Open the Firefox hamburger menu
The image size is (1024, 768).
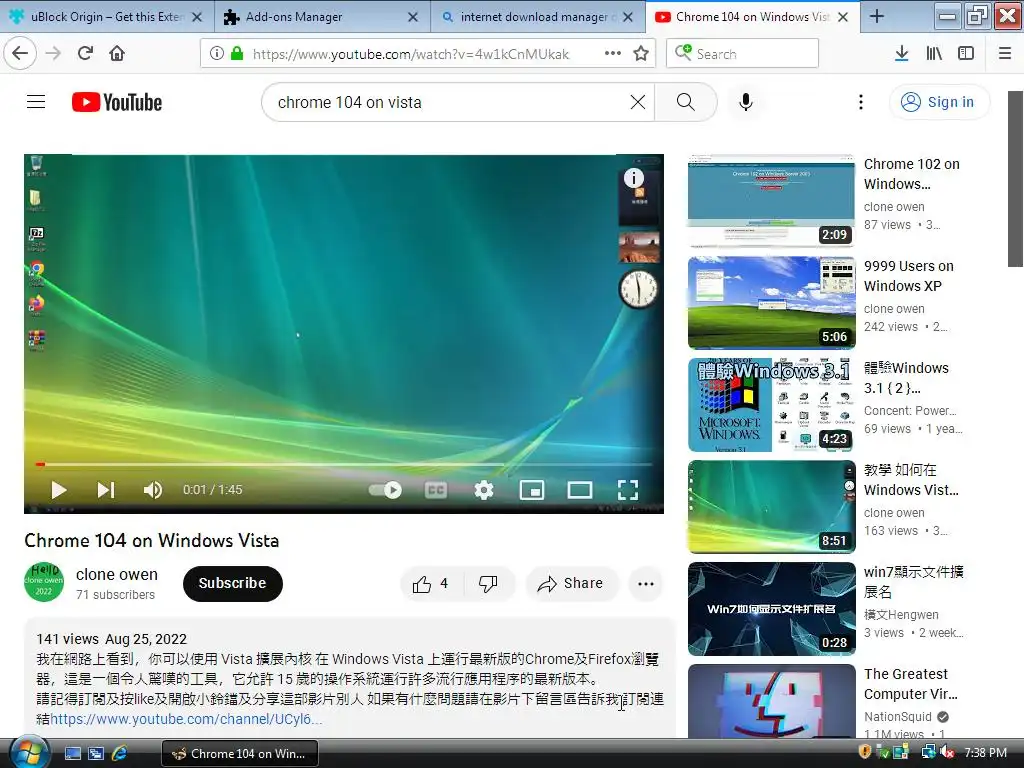pyautogui.click(x=1005, y=54)
